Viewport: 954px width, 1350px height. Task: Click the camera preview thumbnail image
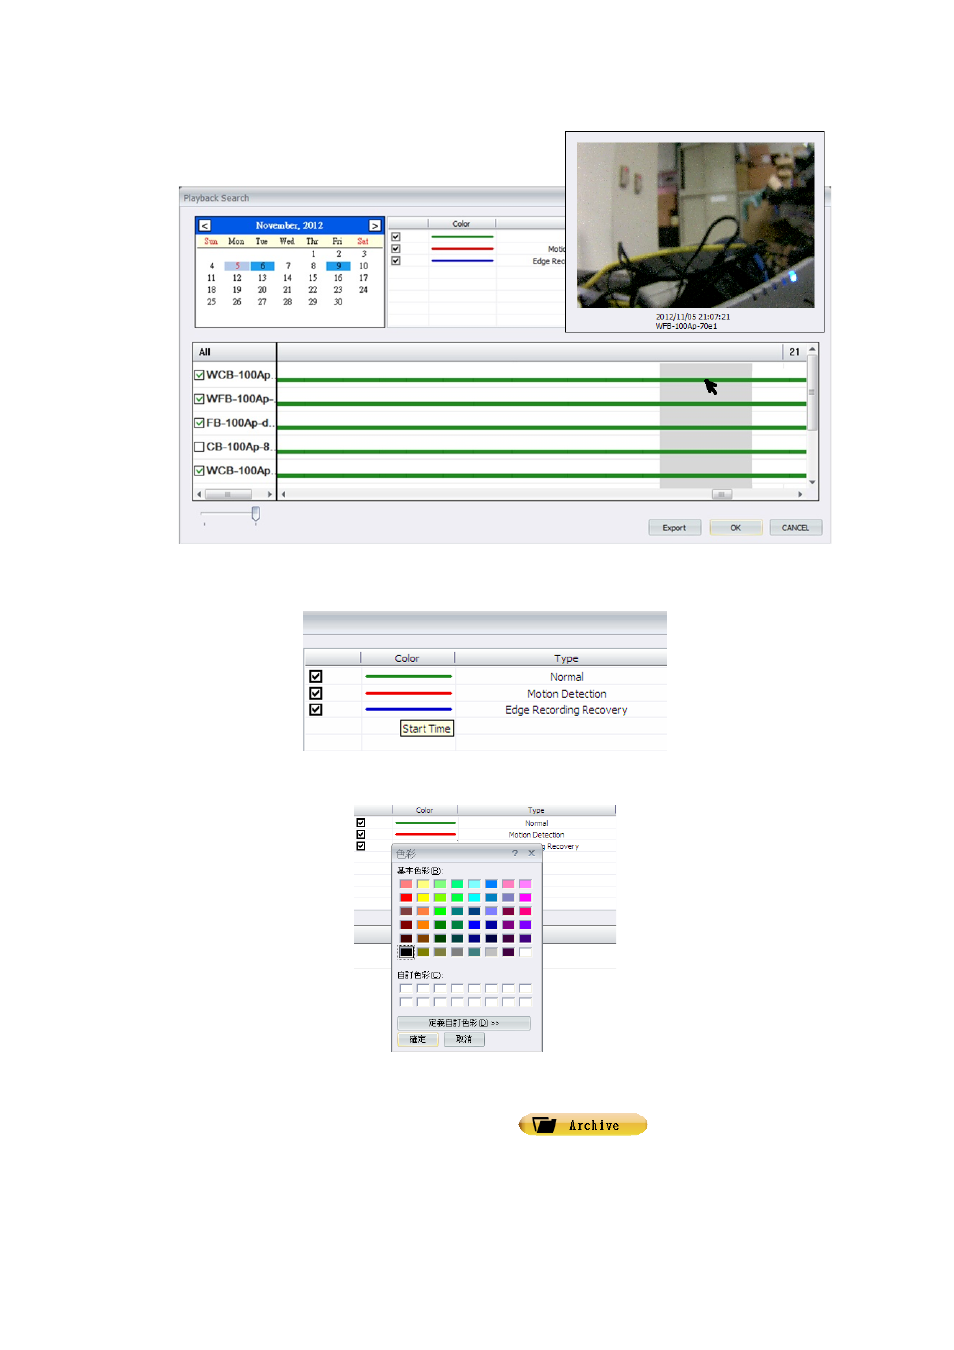pos(696,225)
